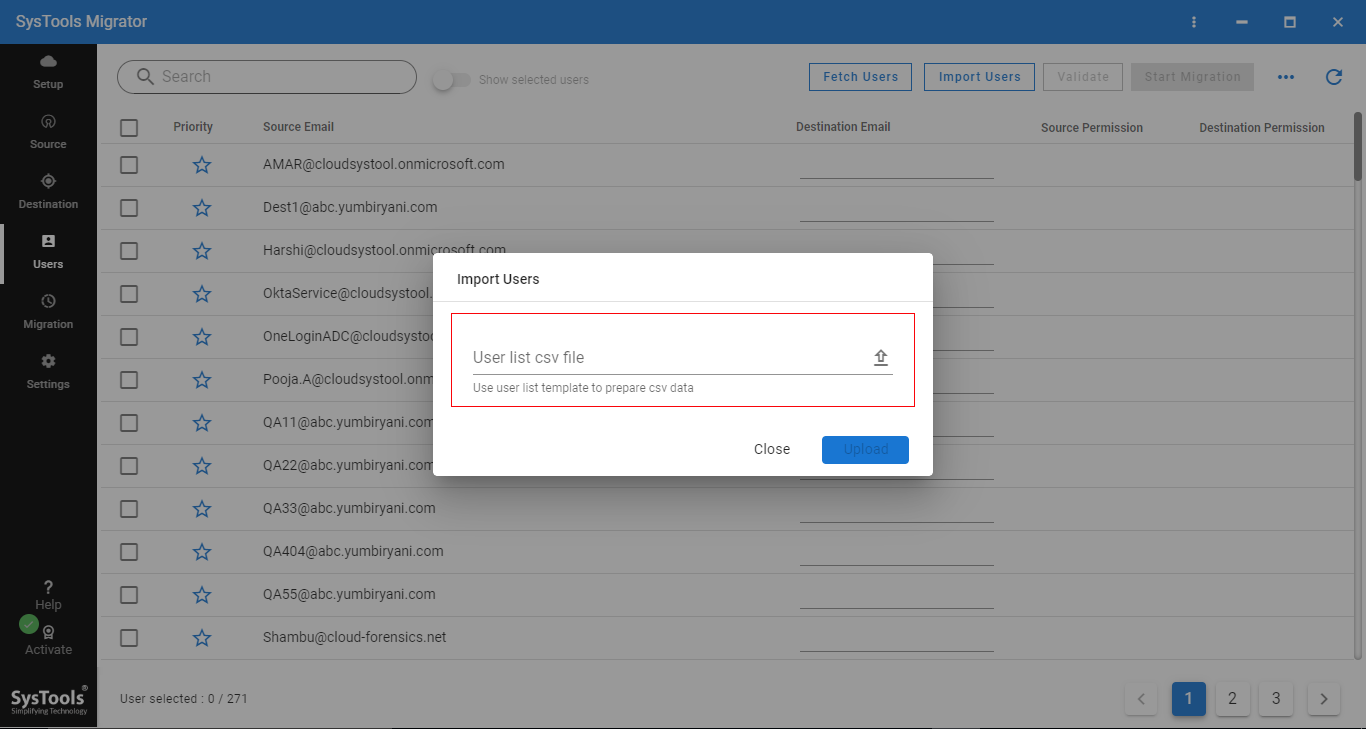
Task: Open the Settings panel
Action: click(x=47, y=370)
